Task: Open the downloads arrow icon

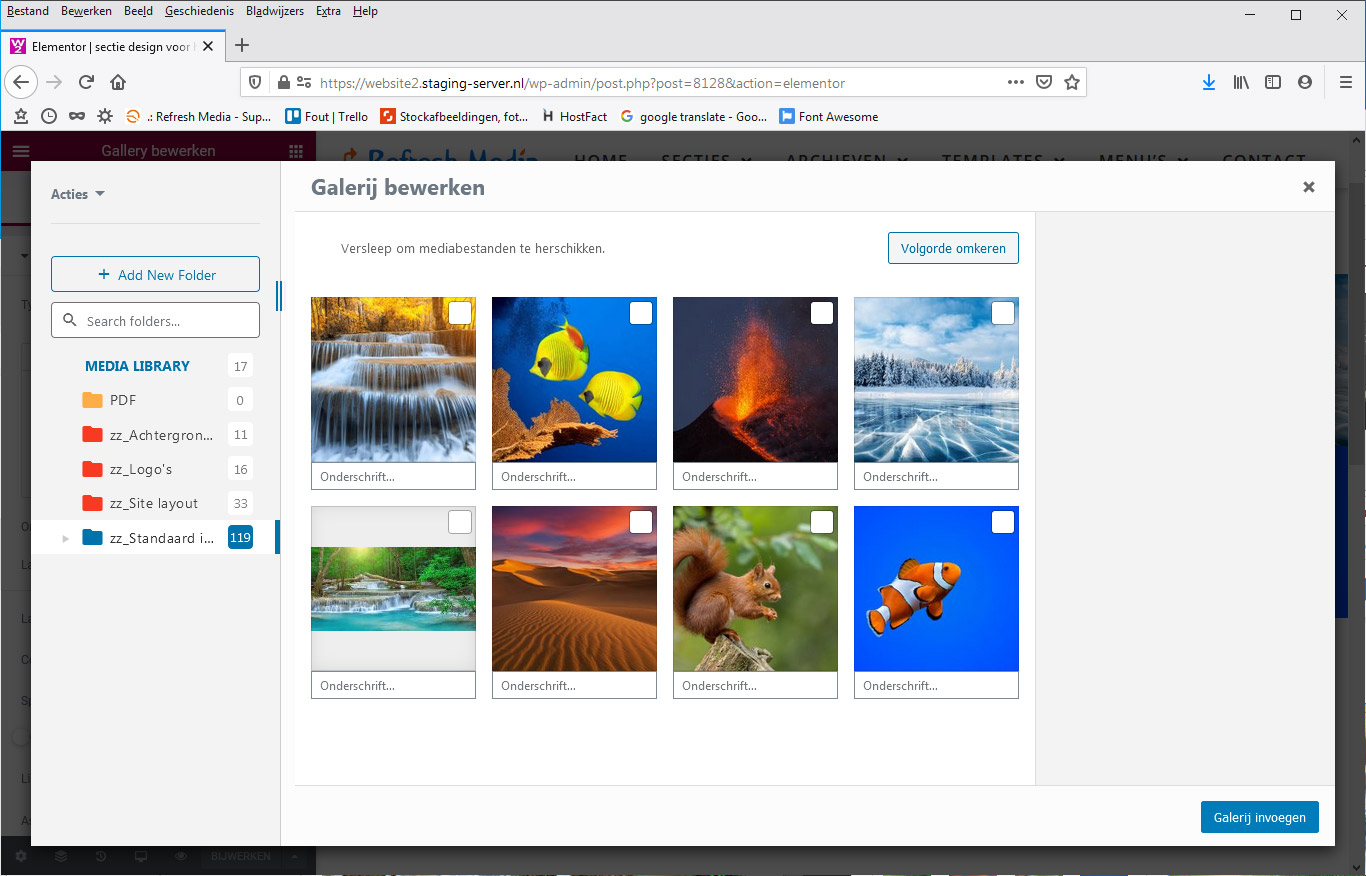Action: [1208, 82]
